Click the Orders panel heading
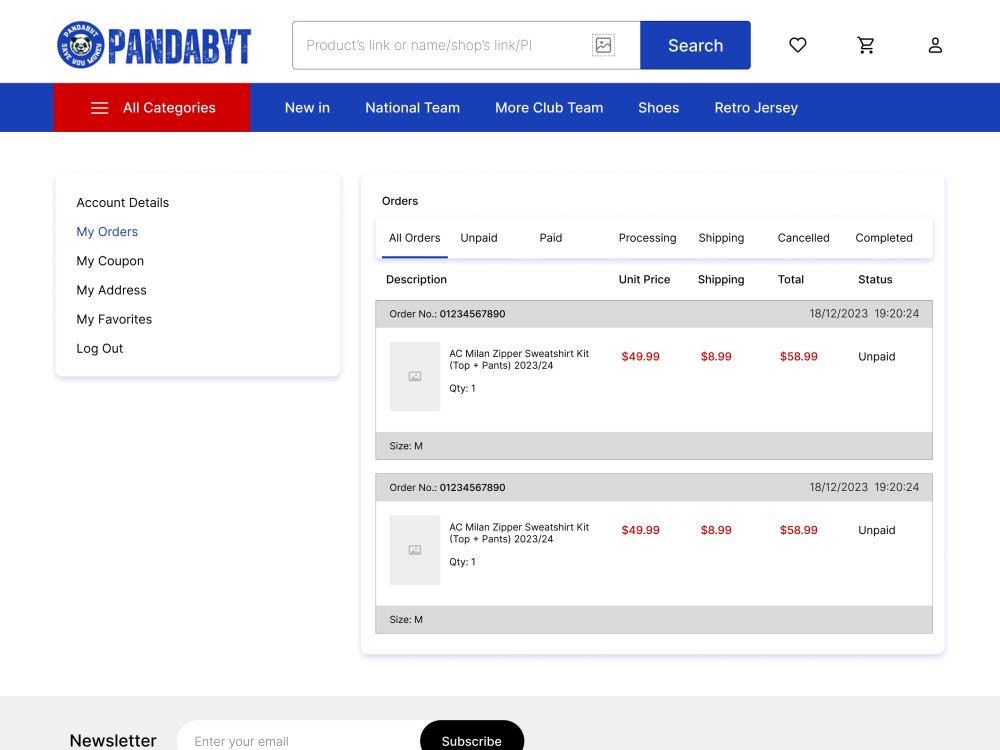Viewport: 1000px width, 750px height. [400, 201]
